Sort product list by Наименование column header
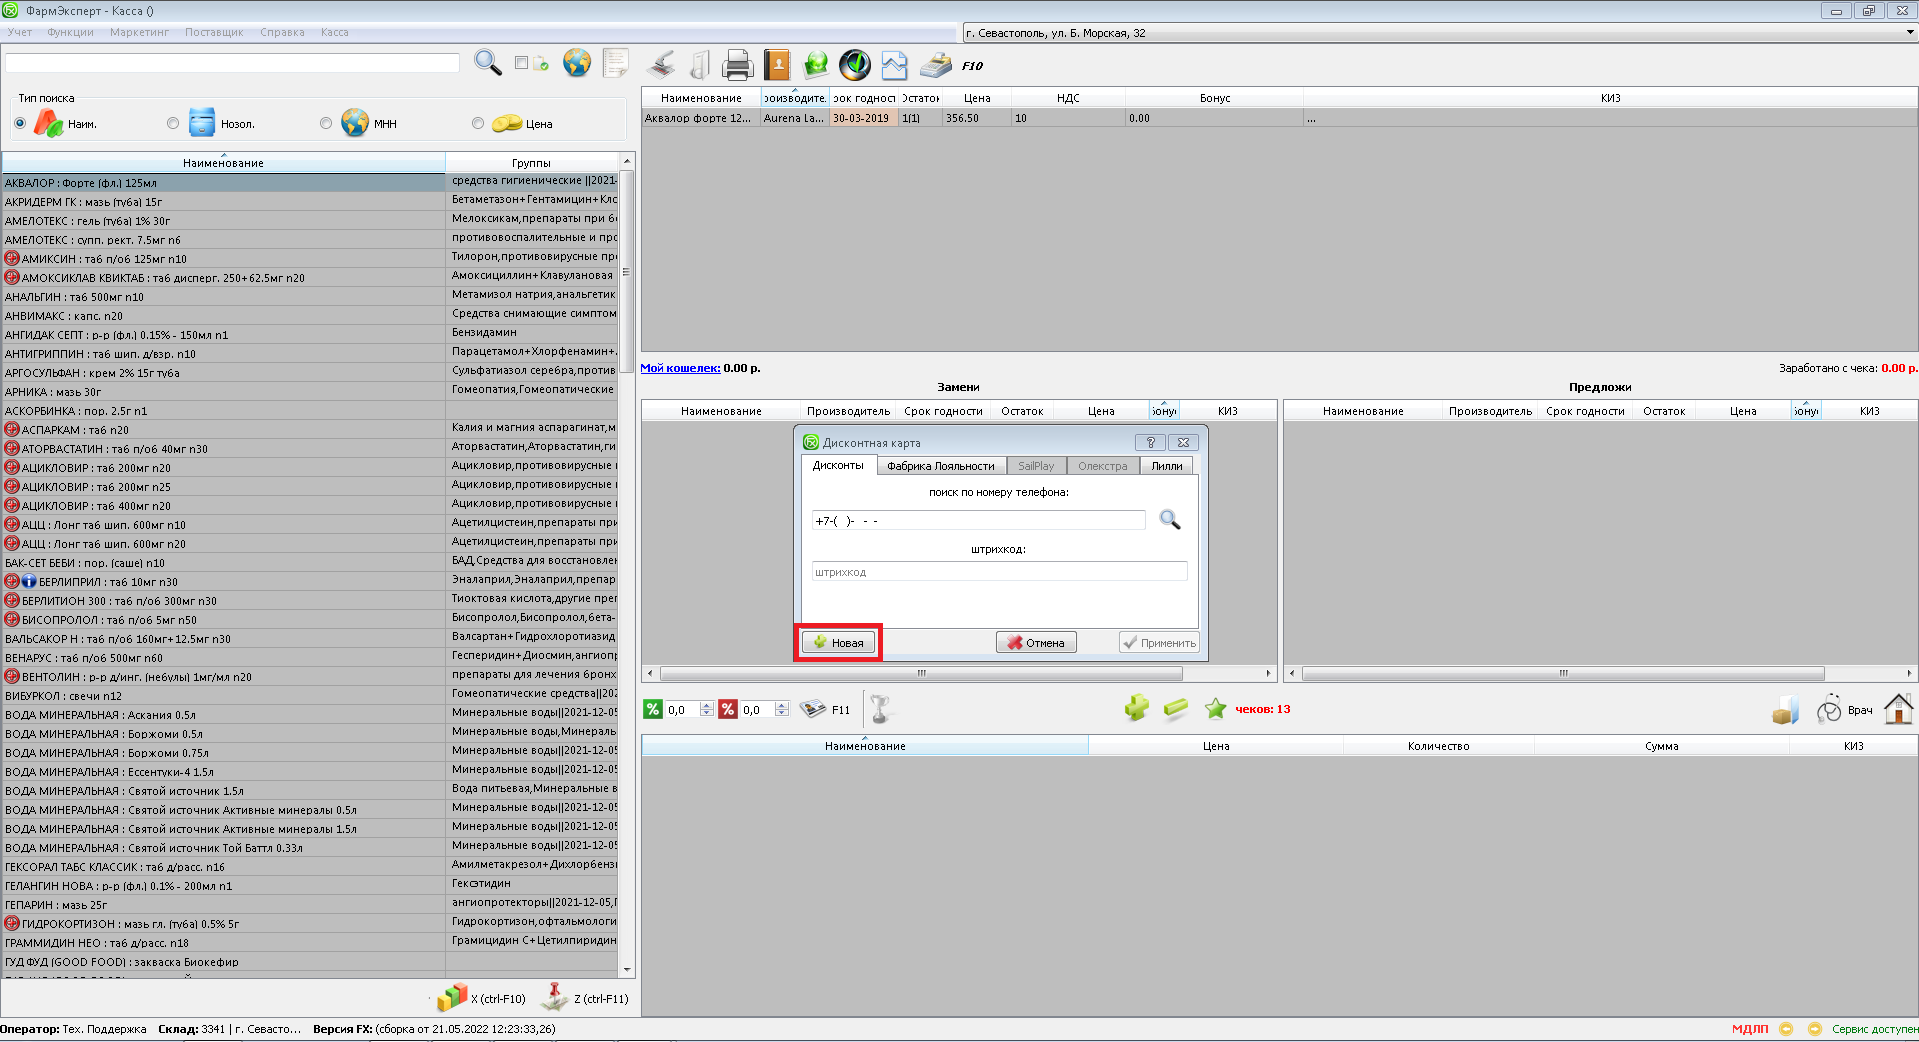 point(223,163)
